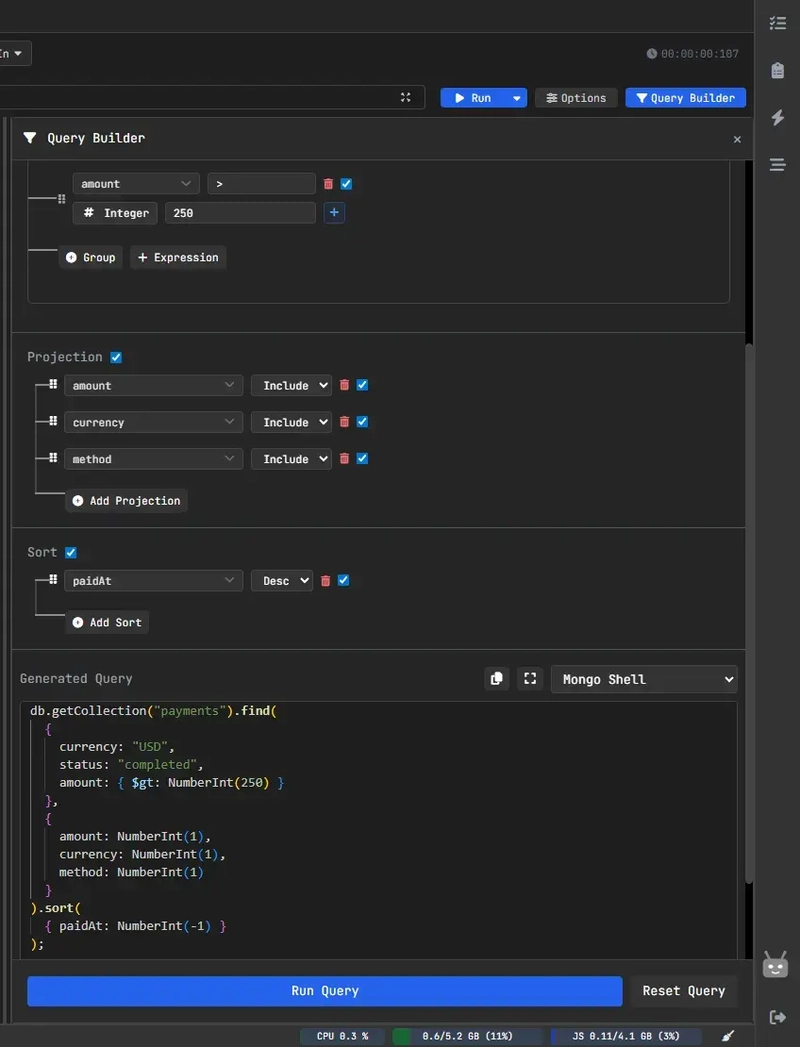Open the Options menu
Screen dimensions: 800x1047
(x=576, y=98)
